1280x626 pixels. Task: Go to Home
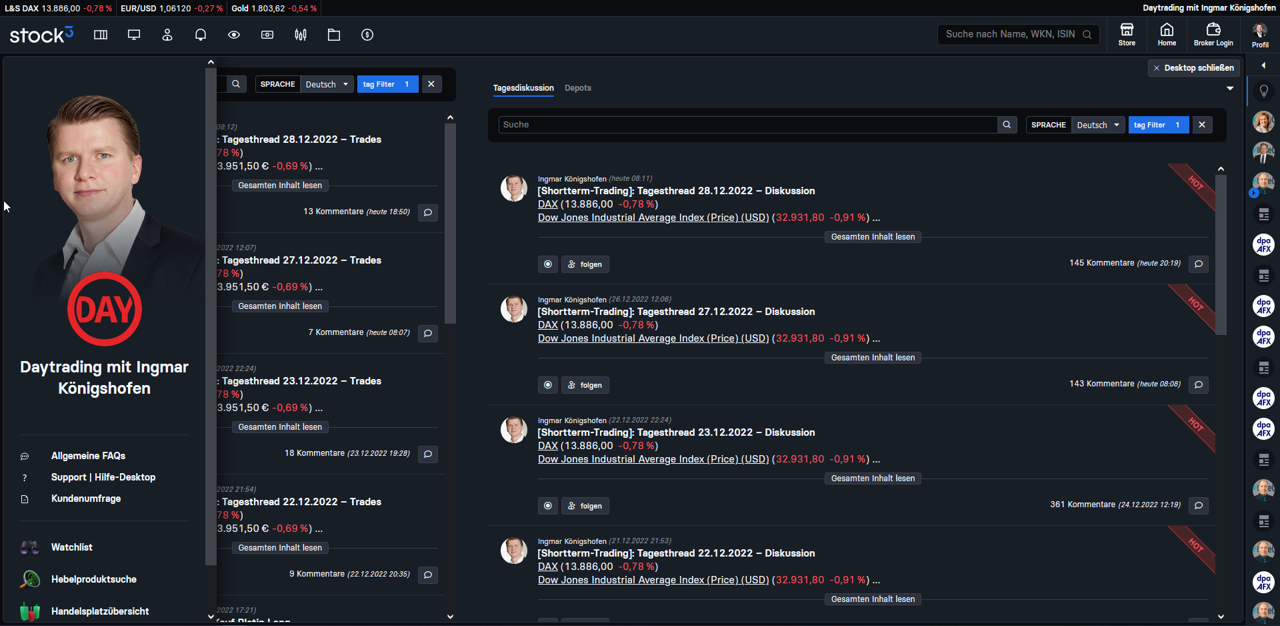[1167, 35]
